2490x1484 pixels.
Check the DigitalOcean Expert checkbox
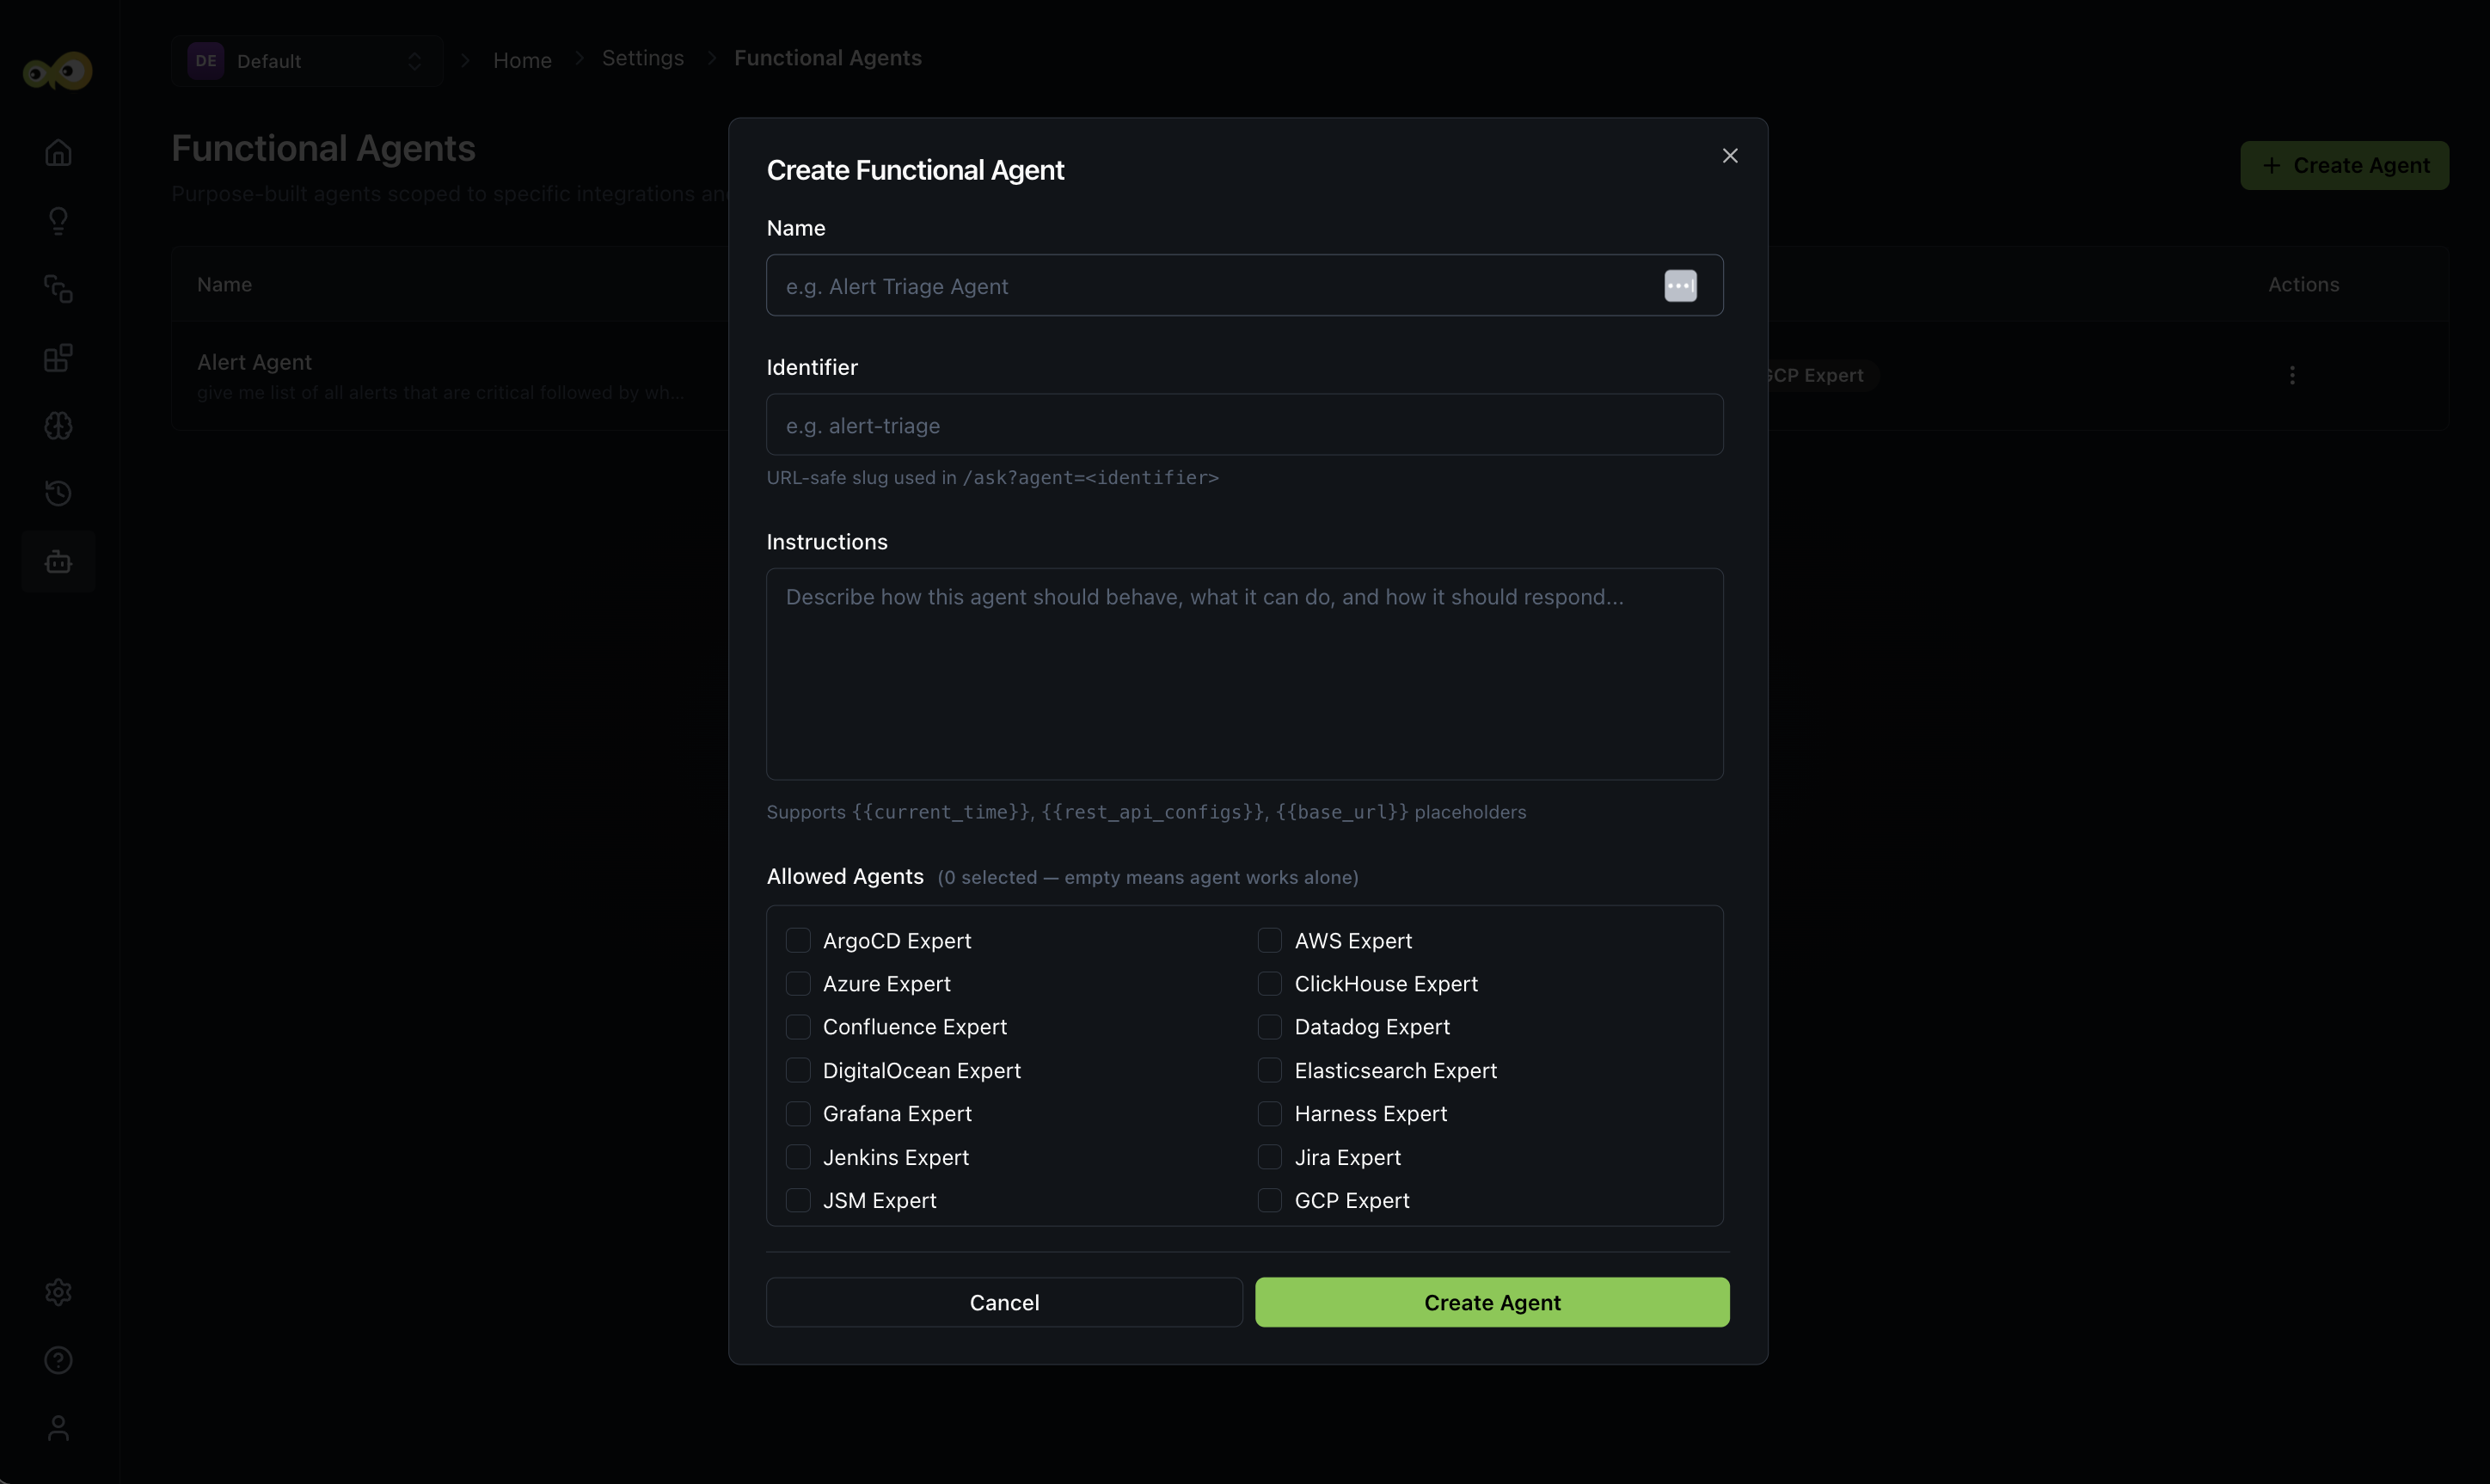point(798,1070)
